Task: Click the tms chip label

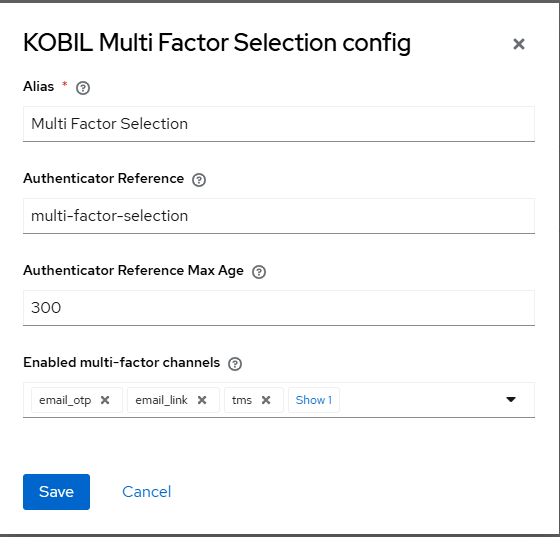Action: point(242,400)
